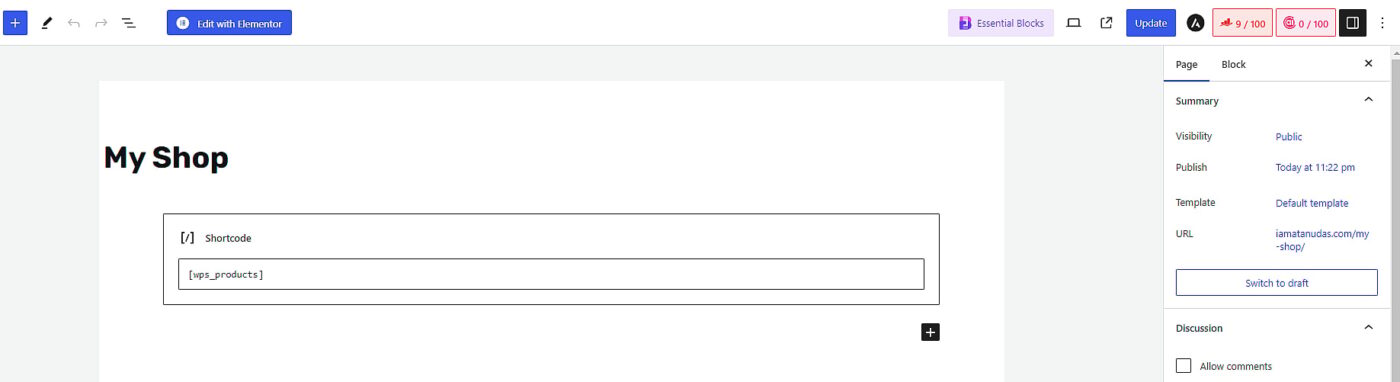Collapse the Discussion section
Viewport: 1400px width, 382px height.
click(x=1368, y=327)
